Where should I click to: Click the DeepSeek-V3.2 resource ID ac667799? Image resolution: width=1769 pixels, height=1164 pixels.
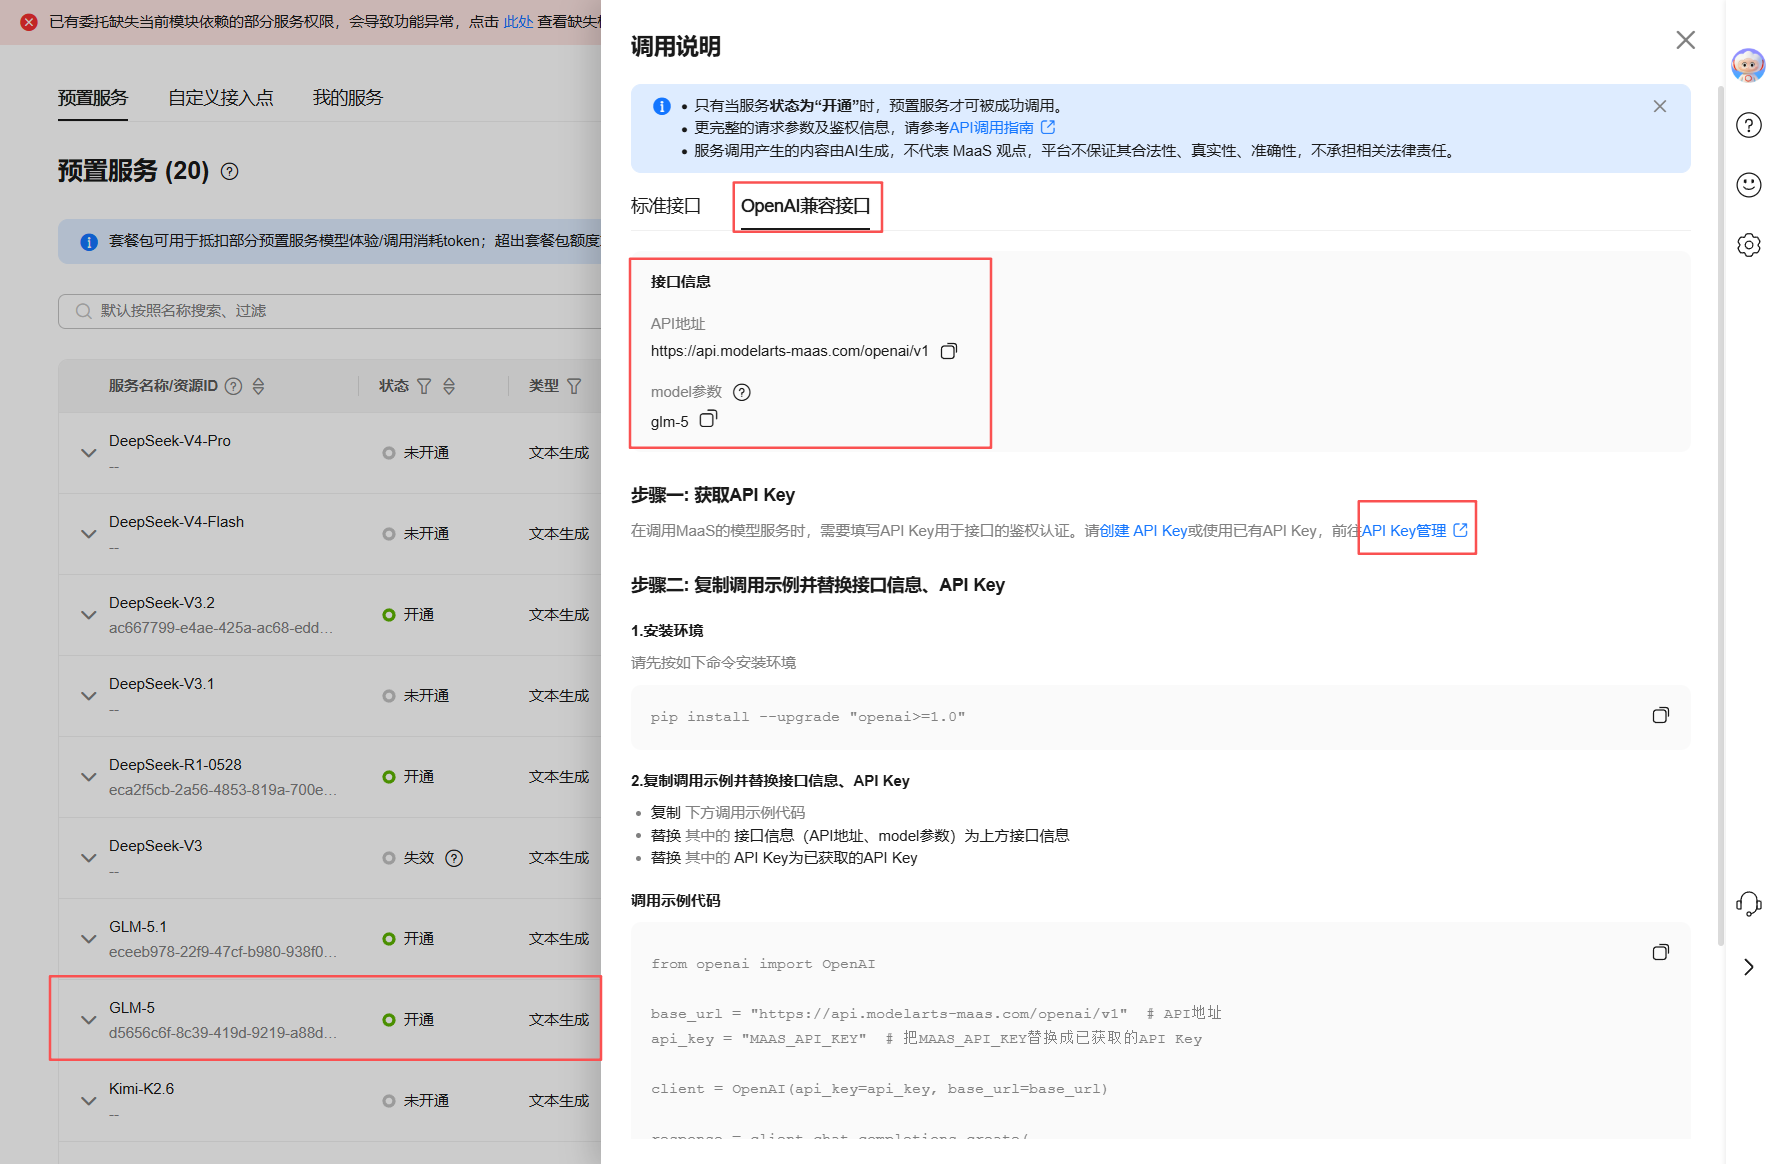(221, 628)
